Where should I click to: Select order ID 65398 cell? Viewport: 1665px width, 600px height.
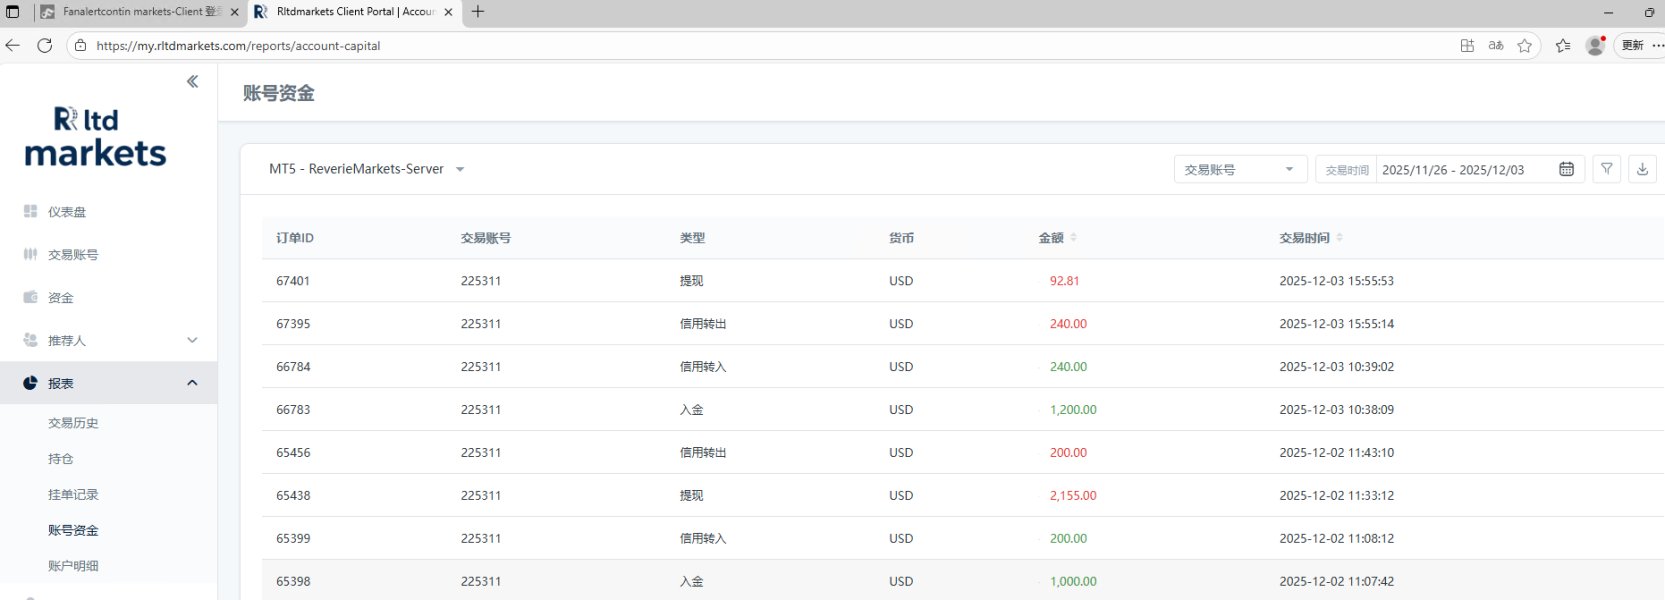[293, 581]
